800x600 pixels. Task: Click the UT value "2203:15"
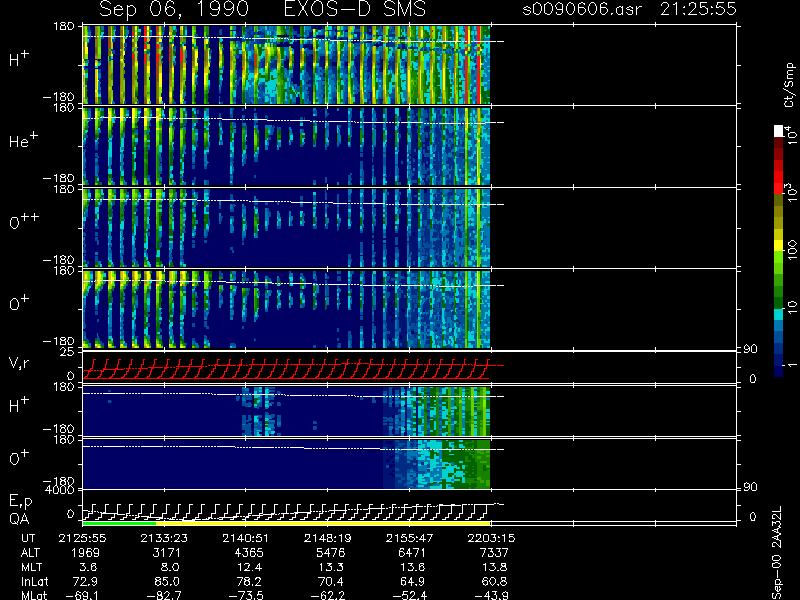pyautogui.click(x=491, y=538)
